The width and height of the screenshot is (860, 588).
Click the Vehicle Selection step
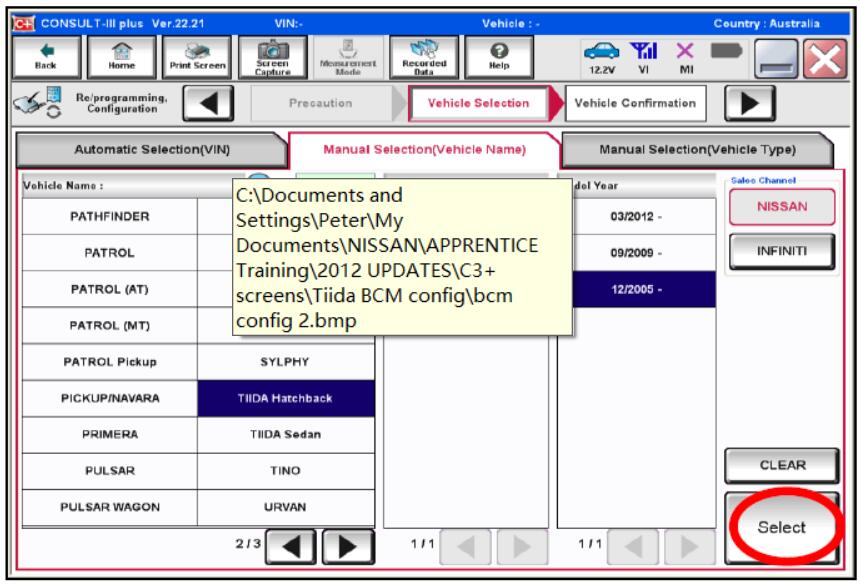(x=479, y=103)
